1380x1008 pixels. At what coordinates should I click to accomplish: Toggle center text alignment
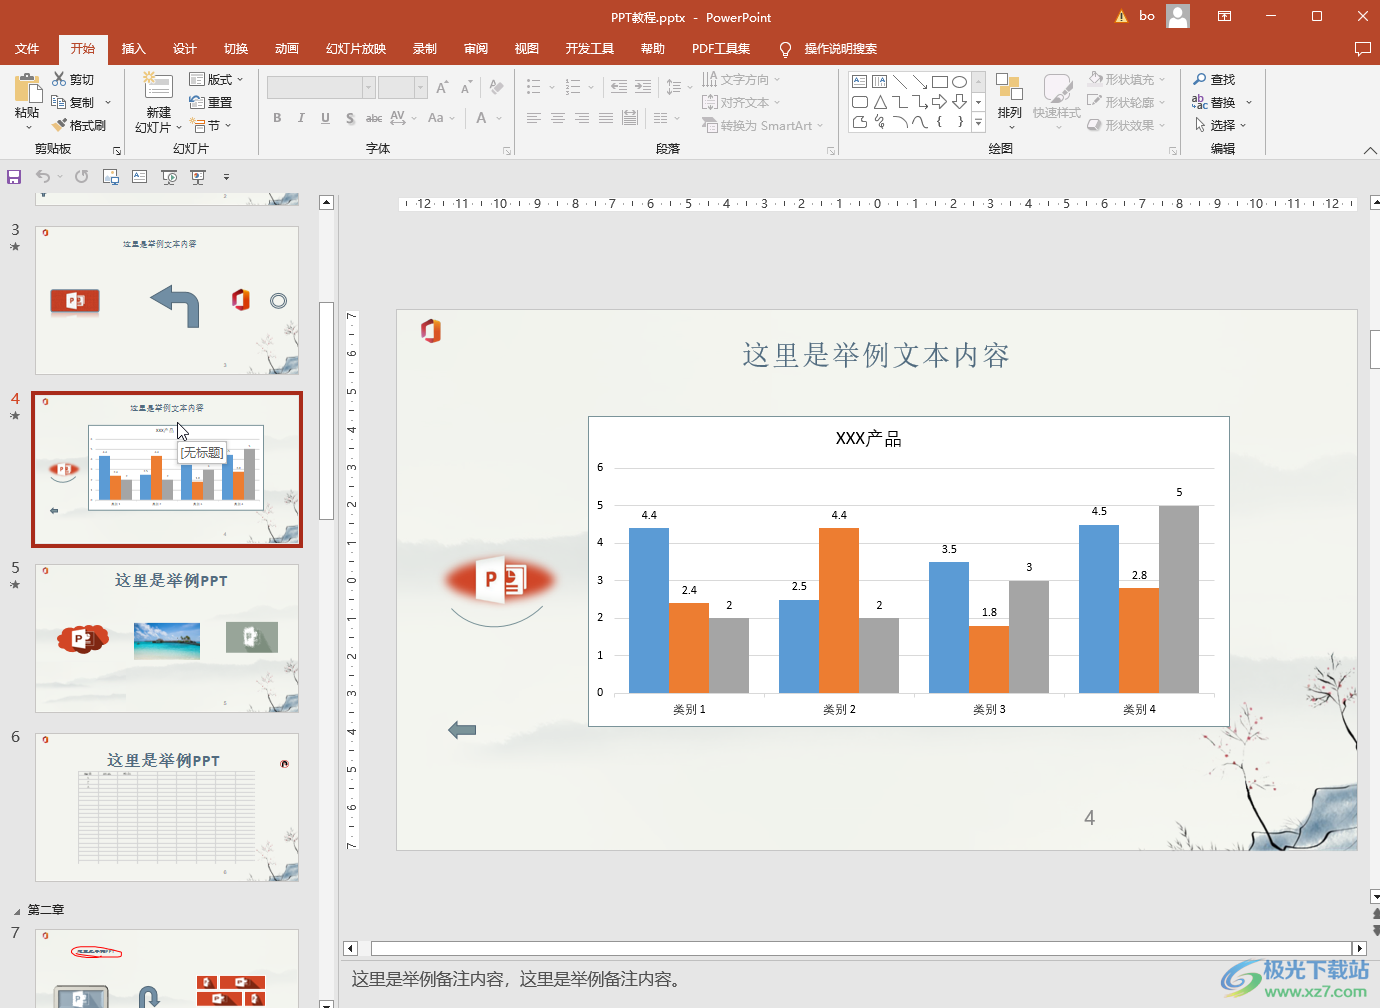pyautogui.click(x=558, y=118)
